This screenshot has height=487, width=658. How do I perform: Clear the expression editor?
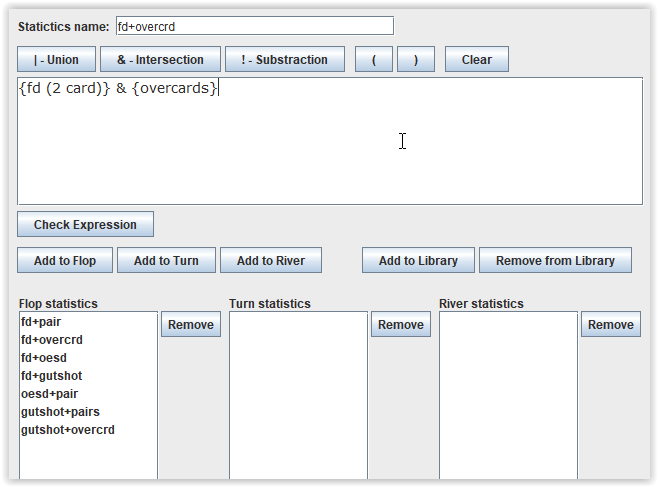[476, 60]
